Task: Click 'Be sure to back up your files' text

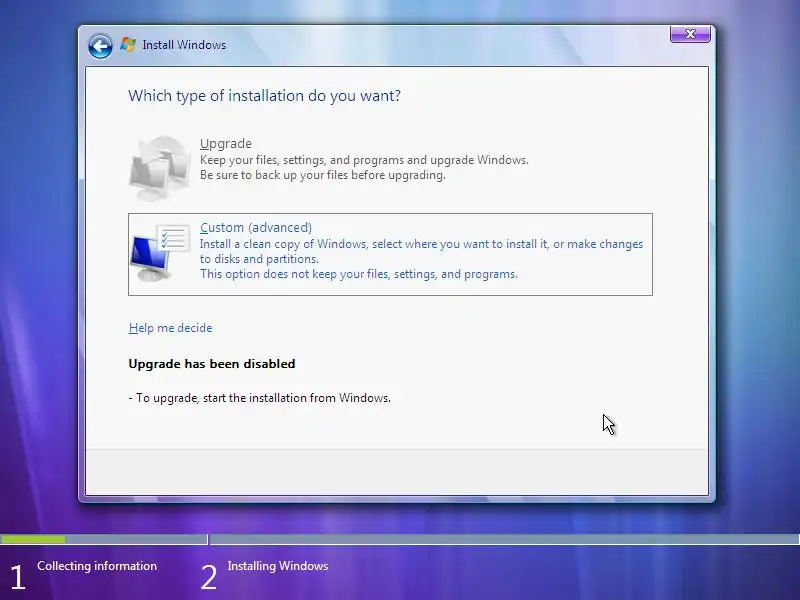Action: (x=322, y=175)
